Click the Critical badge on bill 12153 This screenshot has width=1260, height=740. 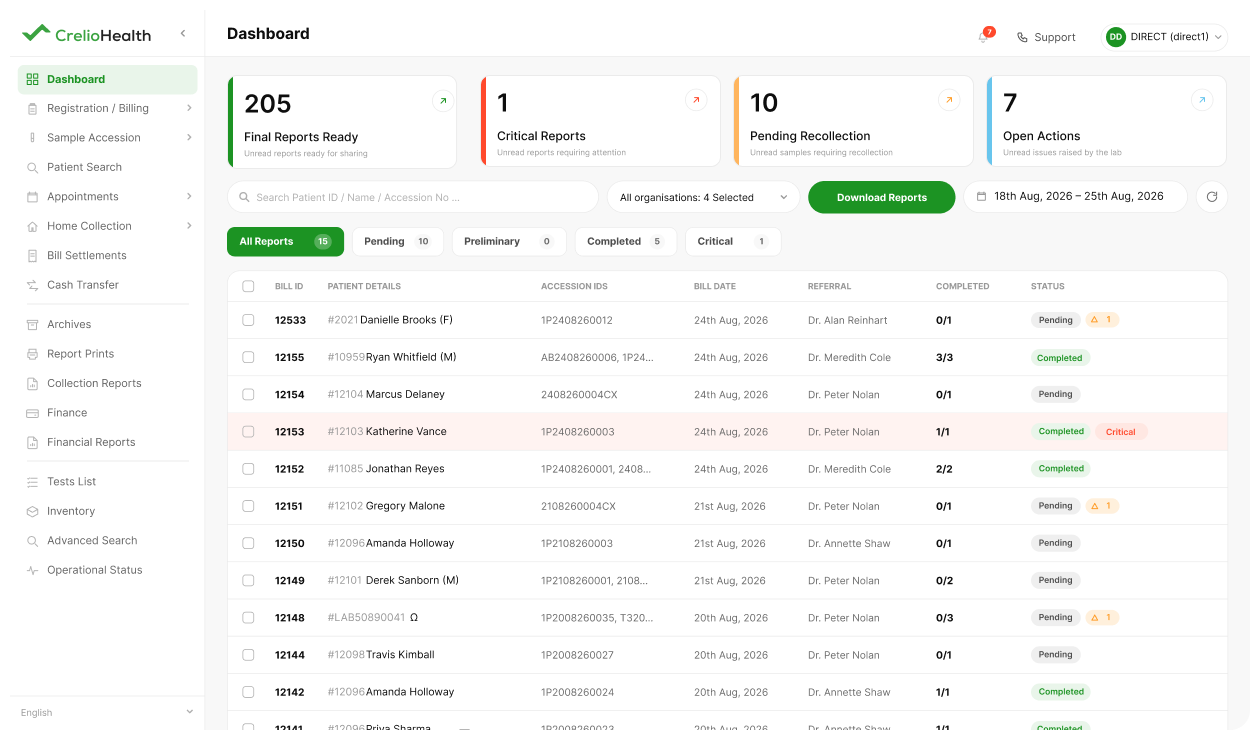tap(1121, 432)
